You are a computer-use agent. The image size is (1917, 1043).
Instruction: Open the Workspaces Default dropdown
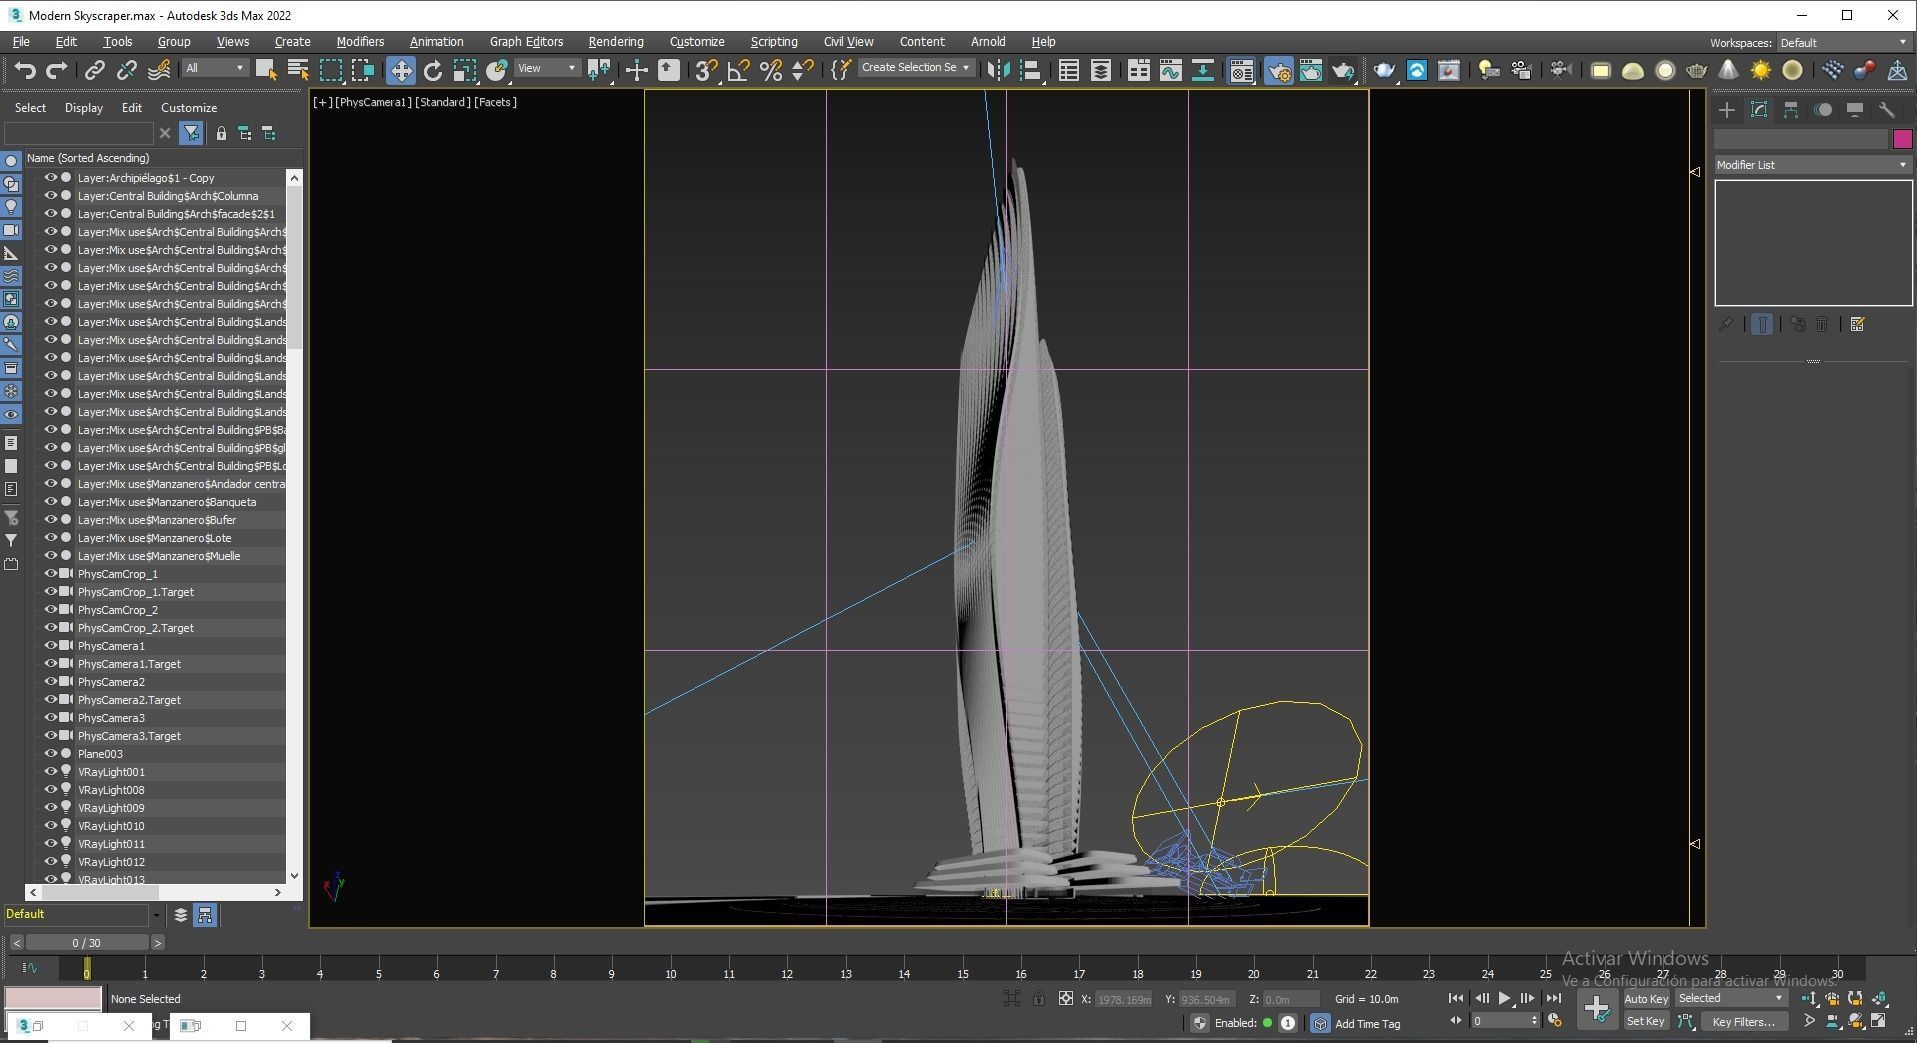click(1842, 43)
